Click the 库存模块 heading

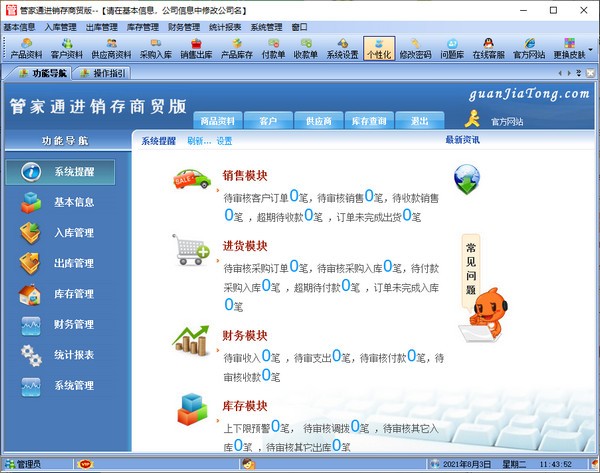click(245, 406)
